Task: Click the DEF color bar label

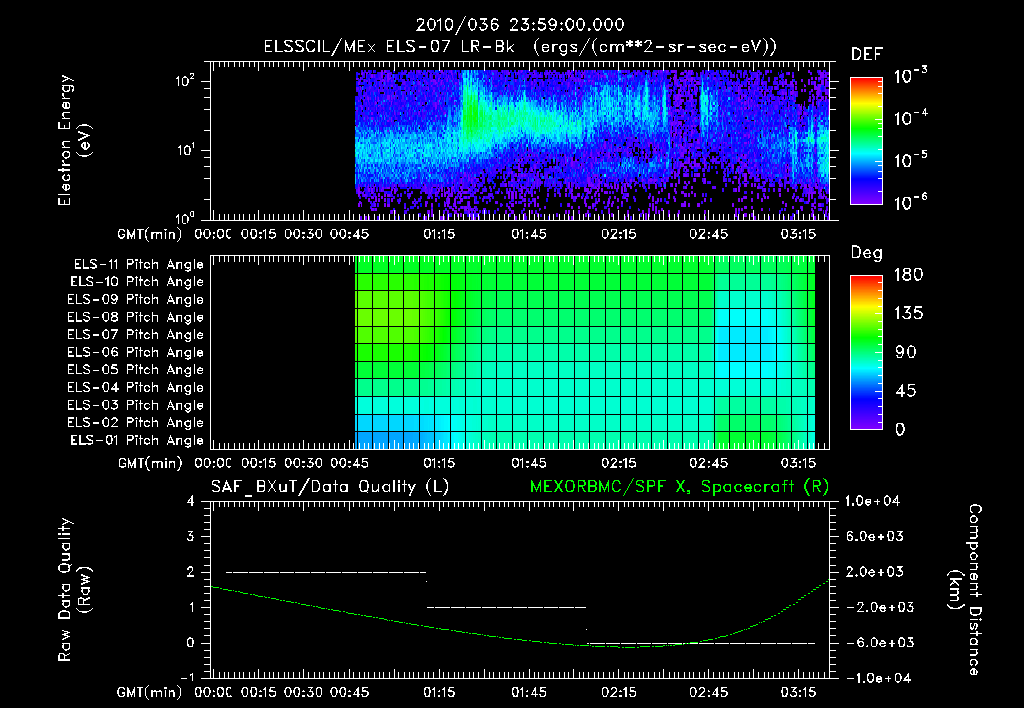Action: pyautogui.click(x=867, y=54)
